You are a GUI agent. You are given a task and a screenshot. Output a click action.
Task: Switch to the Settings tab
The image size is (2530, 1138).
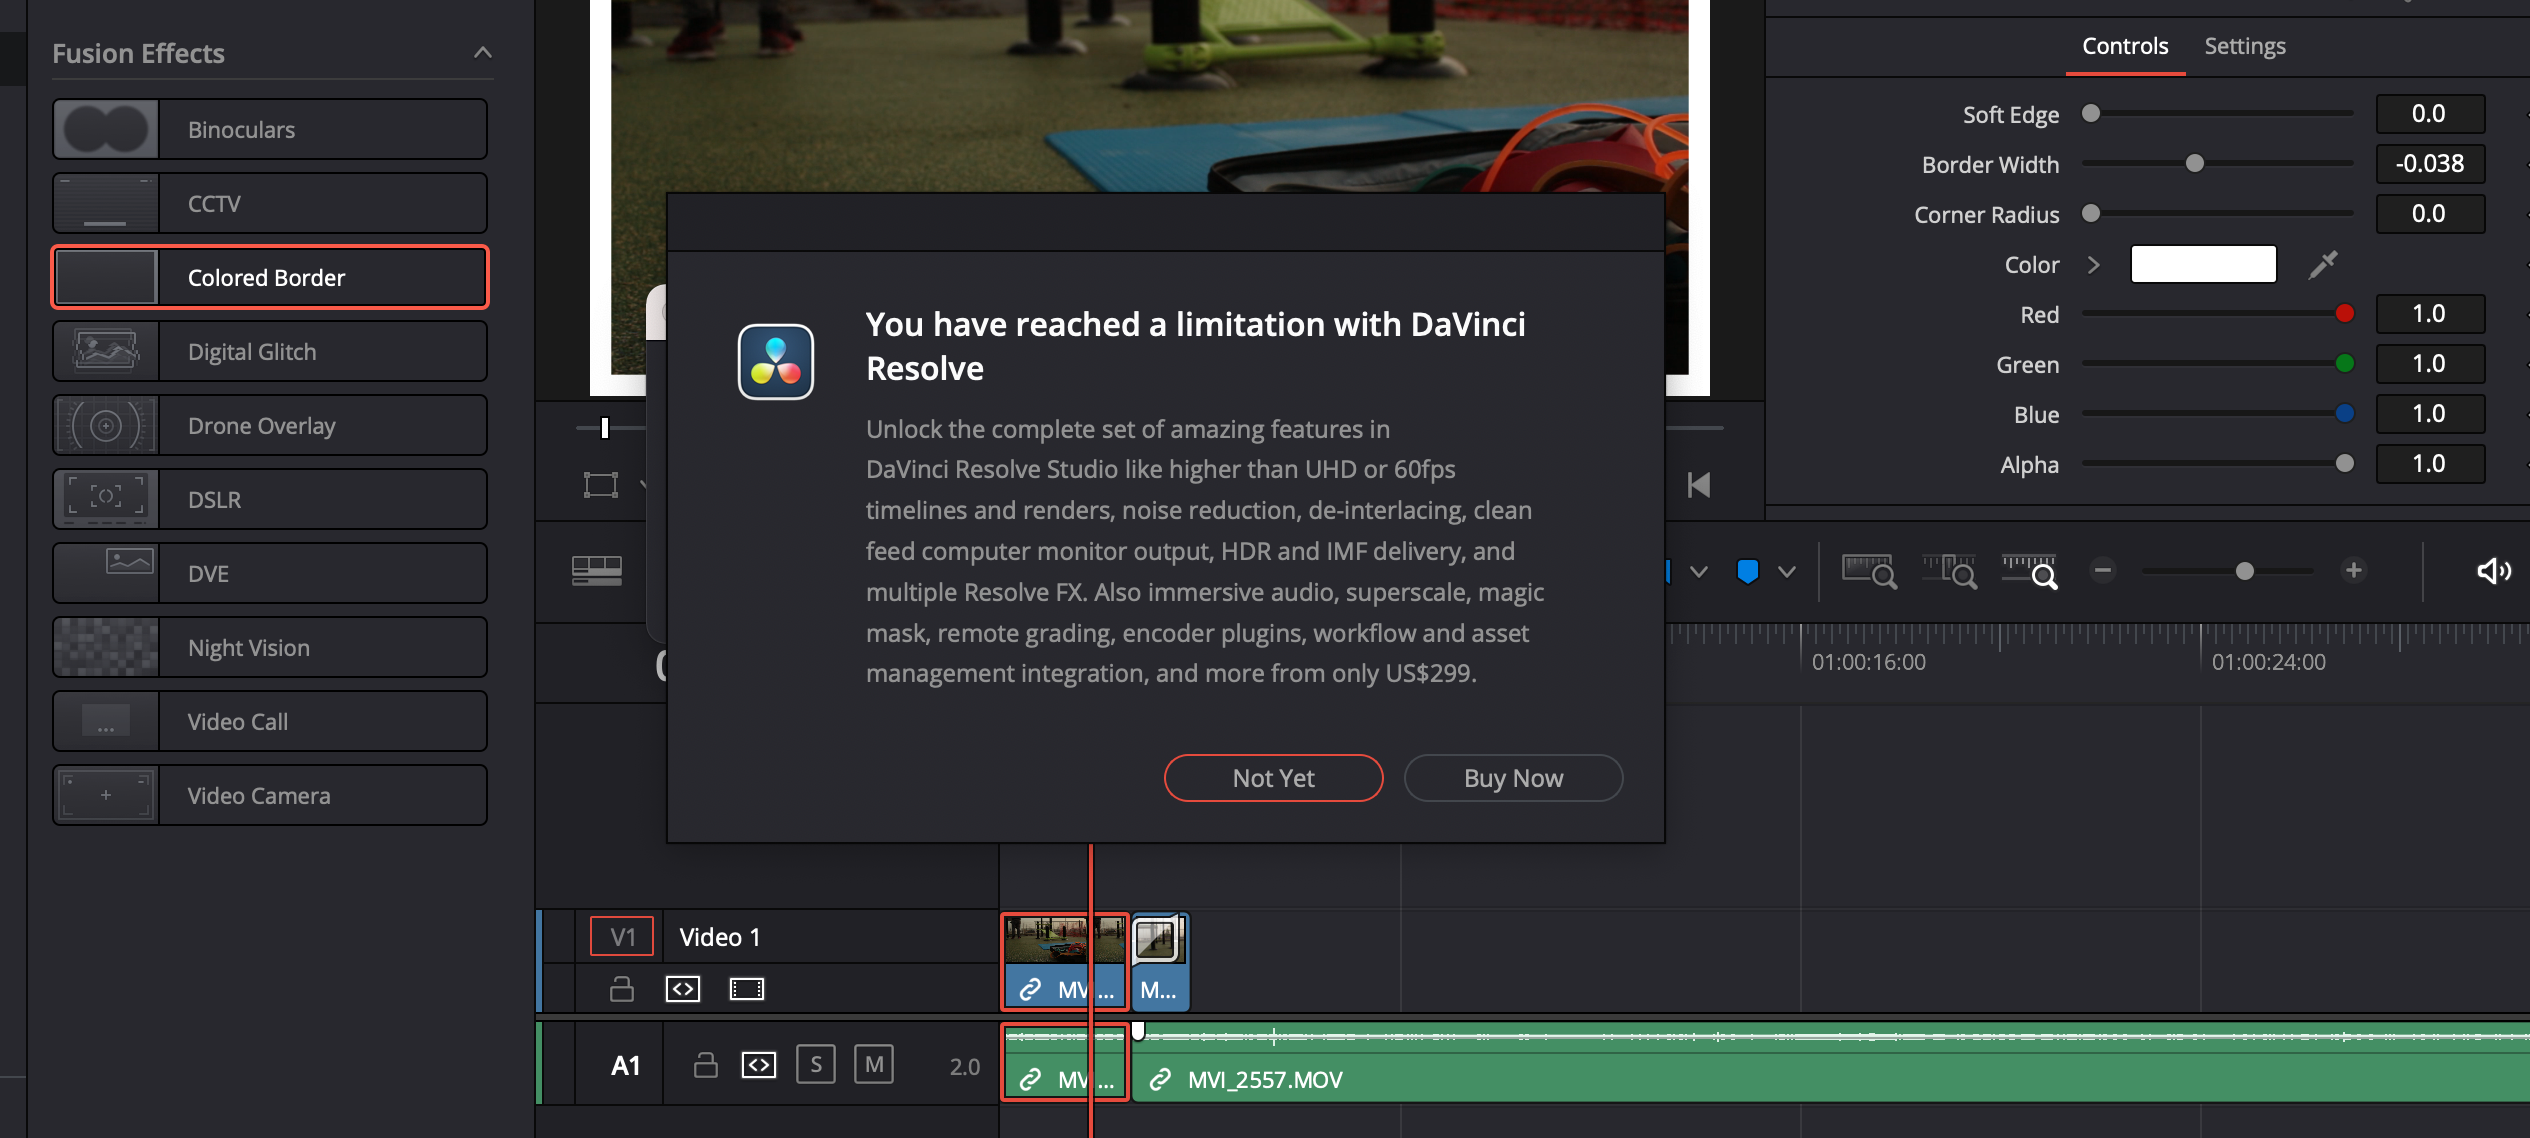2244,46
